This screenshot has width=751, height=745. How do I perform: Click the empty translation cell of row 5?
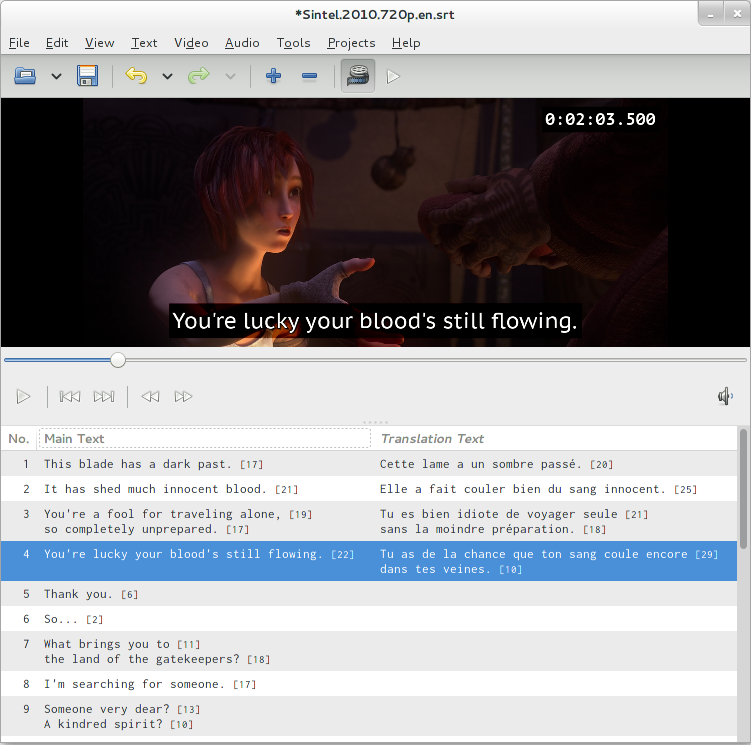click(556, 594)
